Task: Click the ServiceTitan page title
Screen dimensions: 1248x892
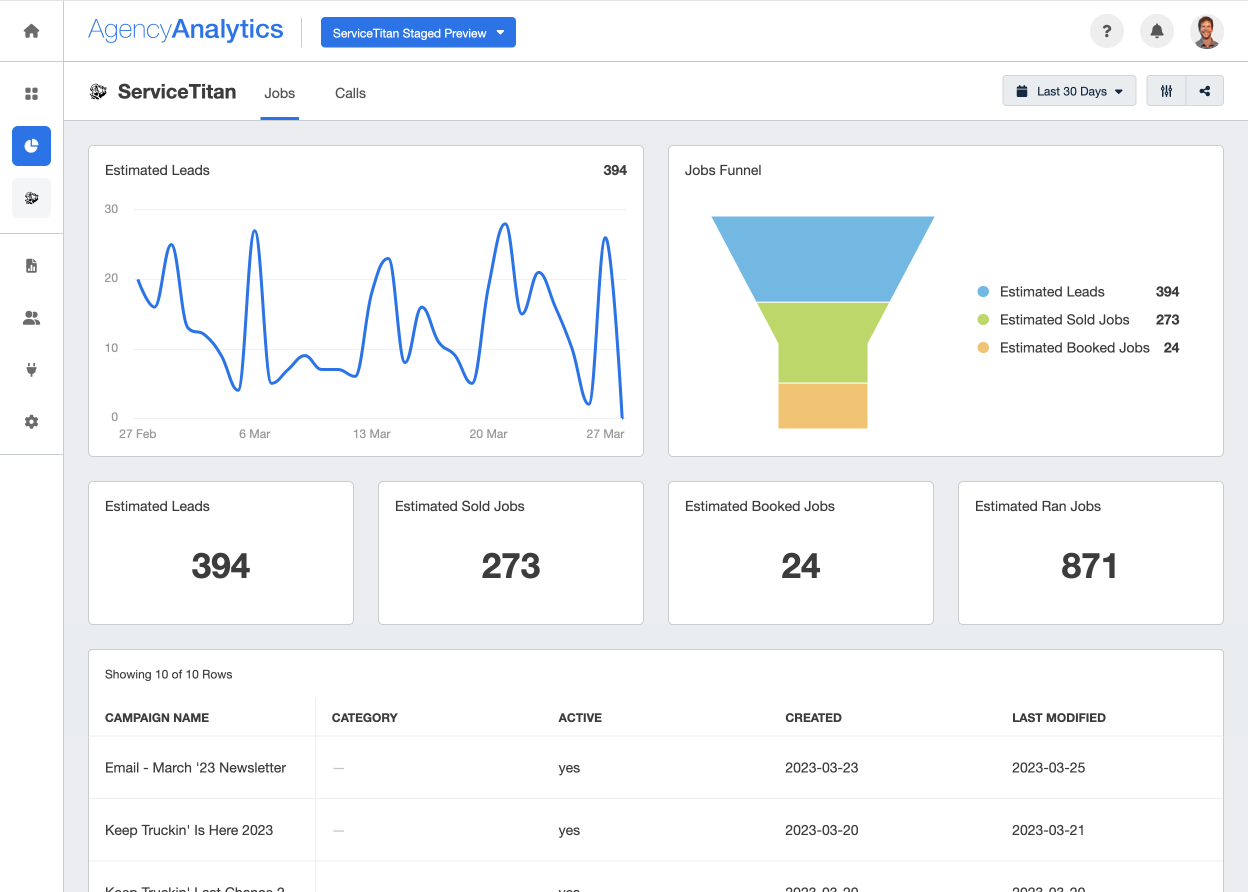Action: pos(177,92)
